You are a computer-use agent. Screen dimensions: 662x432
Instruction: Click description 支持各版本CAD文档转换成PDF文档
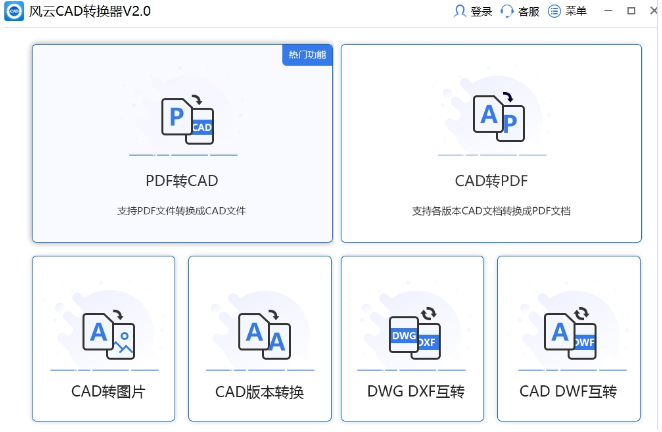(x=491, y=211)
